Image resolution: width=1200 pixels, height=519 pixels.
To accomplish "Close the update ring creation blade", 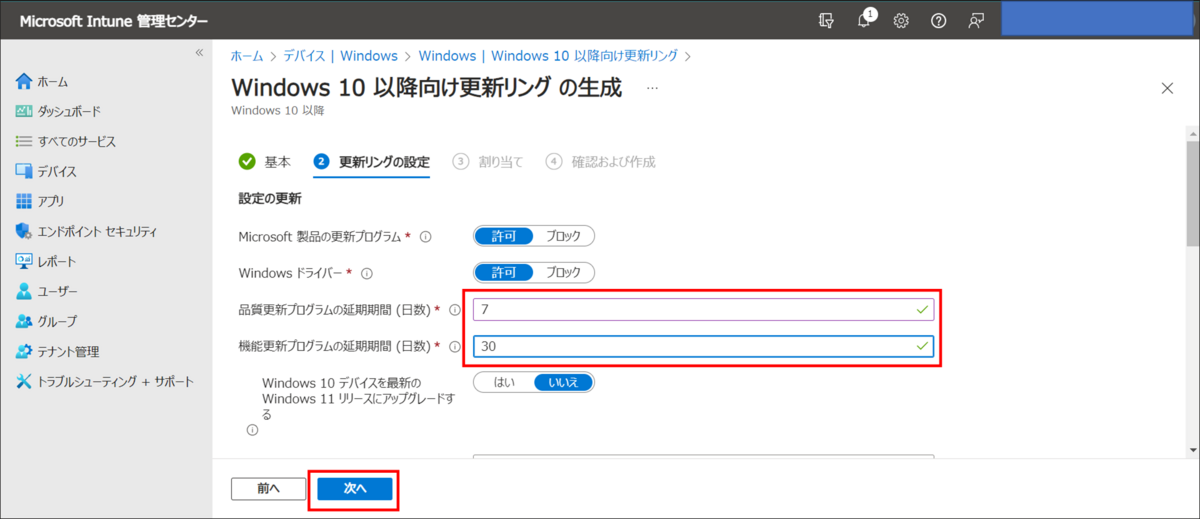I will (x=1167, y=88).
